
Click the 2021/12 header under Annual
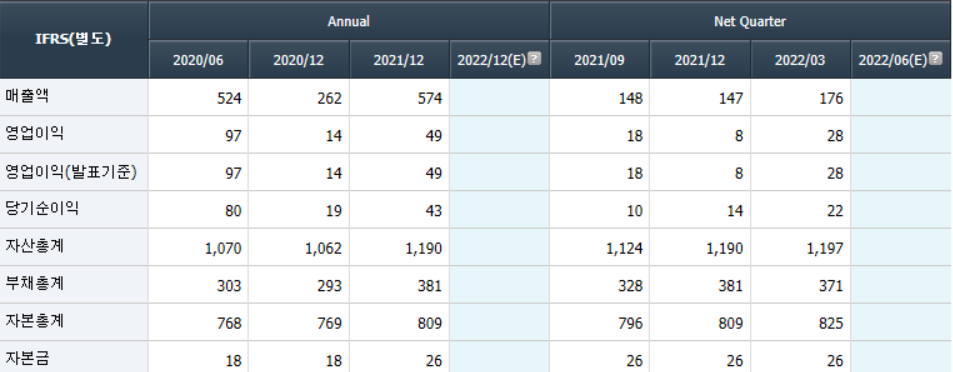399,60
